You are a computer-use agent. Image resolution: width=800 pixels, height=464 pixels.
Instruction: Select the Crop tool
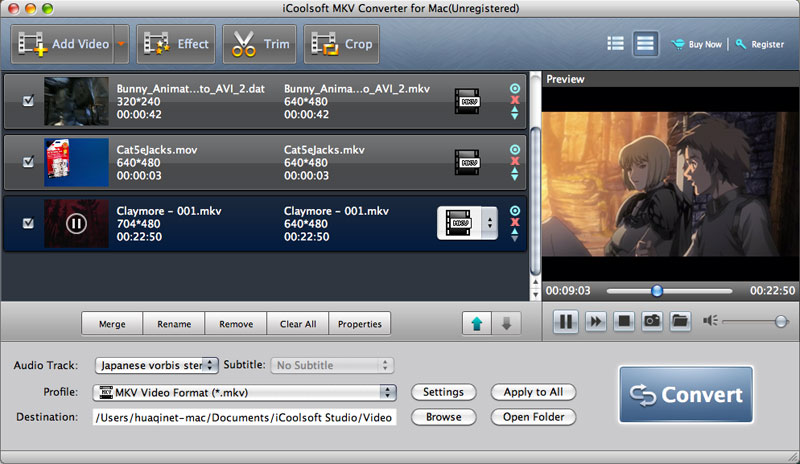point(342,44)
